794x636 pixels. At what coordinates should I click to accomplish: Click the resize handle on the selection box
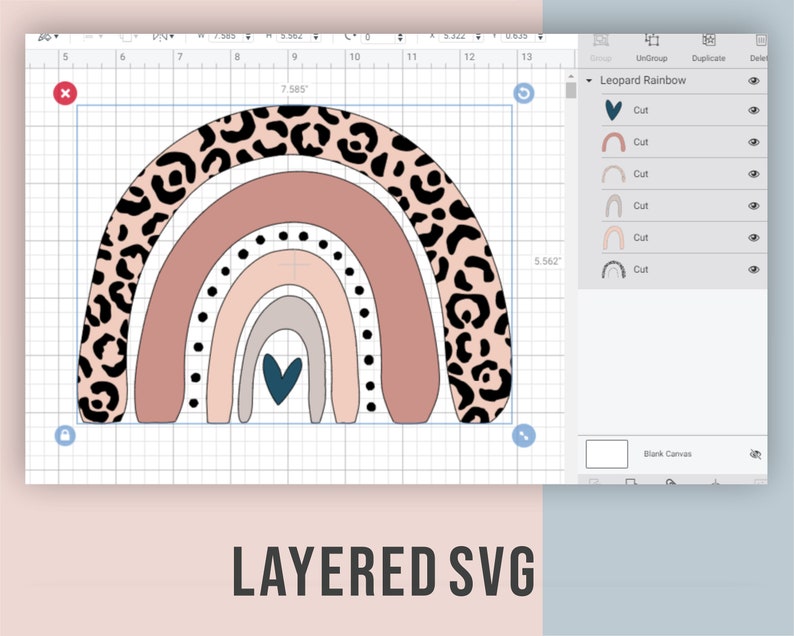[524, 435]
